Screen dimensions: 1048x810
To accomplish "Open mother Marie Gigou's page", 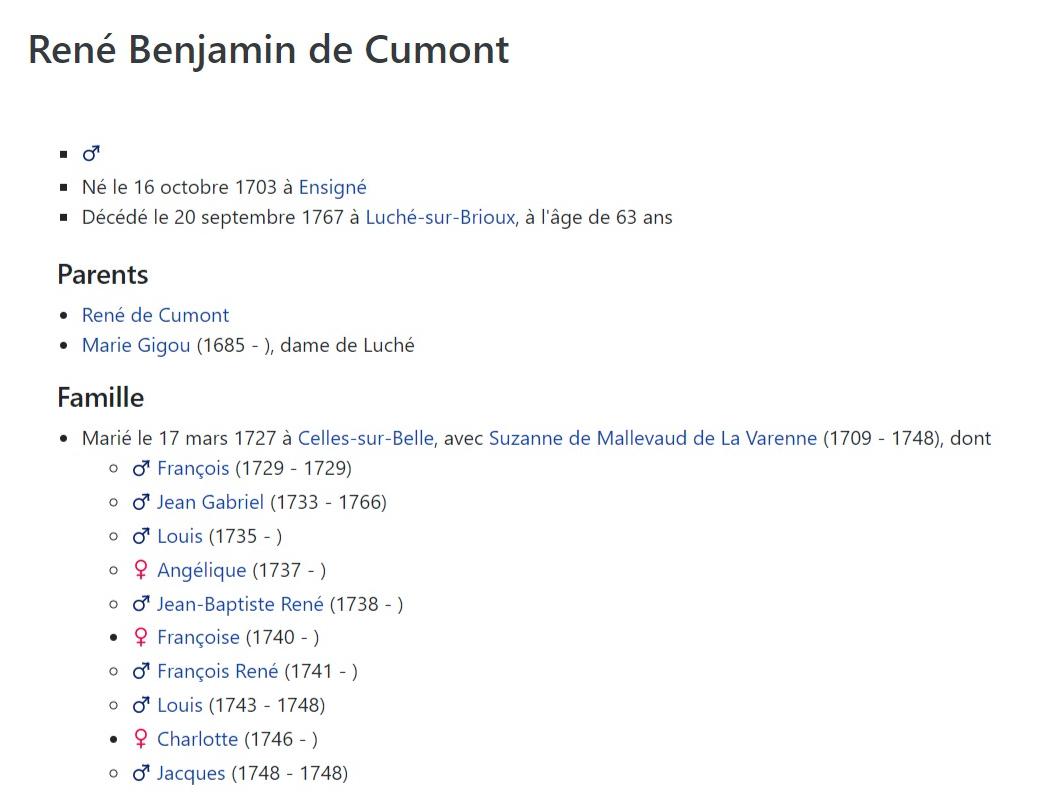I will pyautogui.click(x=136, y=346).
